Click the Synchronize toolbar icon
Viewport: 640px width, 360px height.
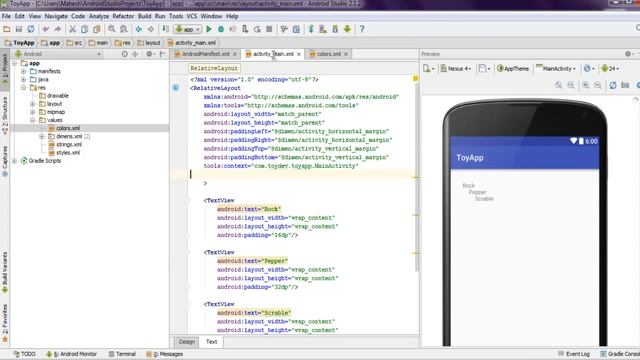coord(31,29)
